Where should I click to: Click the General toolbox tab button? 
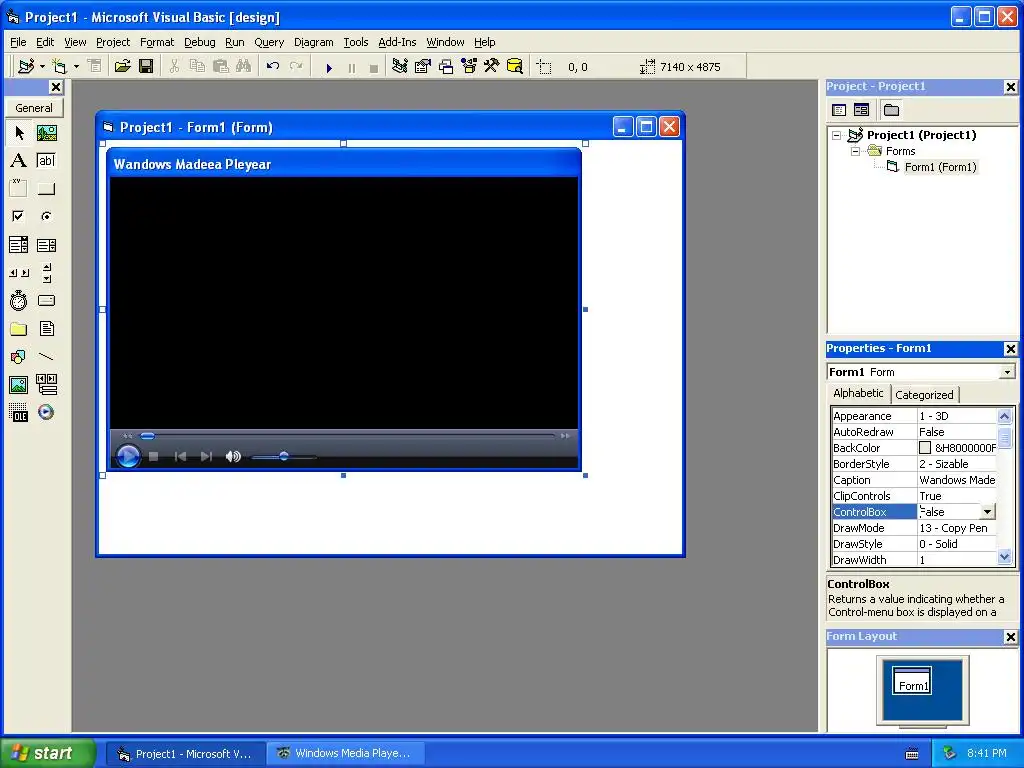pos(34,108)
